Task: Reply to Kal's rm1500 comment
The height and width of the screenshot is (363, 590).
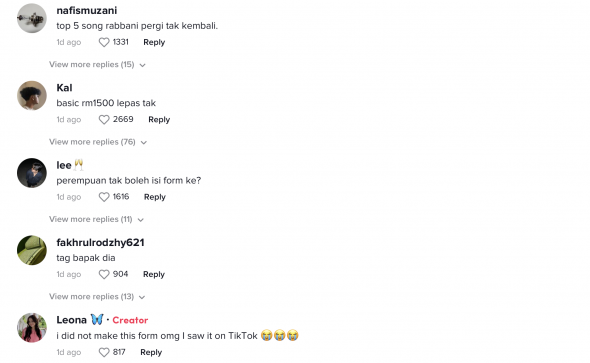Action: (159, 120)
